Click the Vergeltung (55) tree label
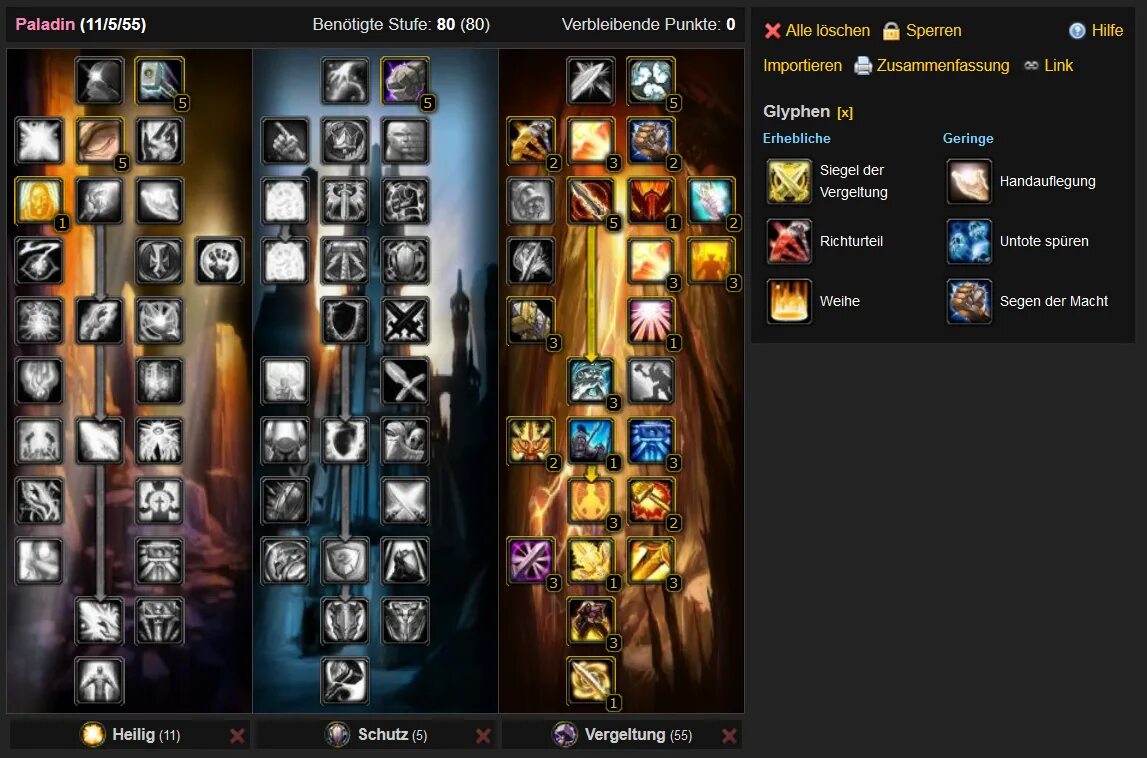 coord(638,735)
